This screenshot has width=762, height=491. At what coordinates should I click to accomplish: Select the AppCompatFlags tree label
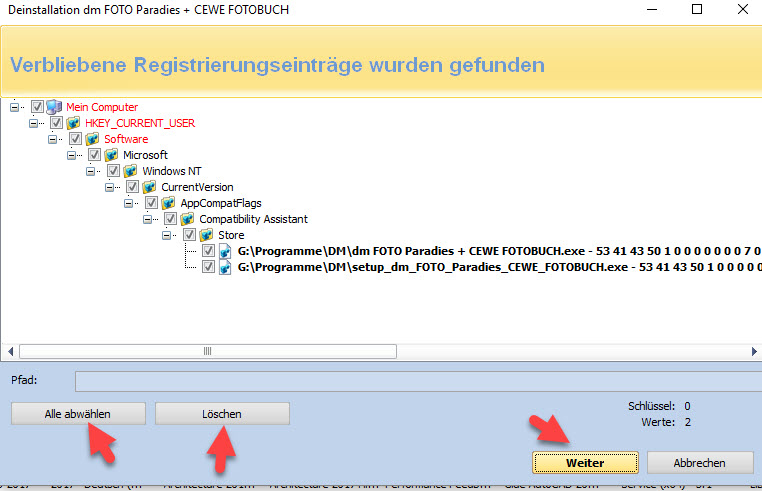point(221,203)
